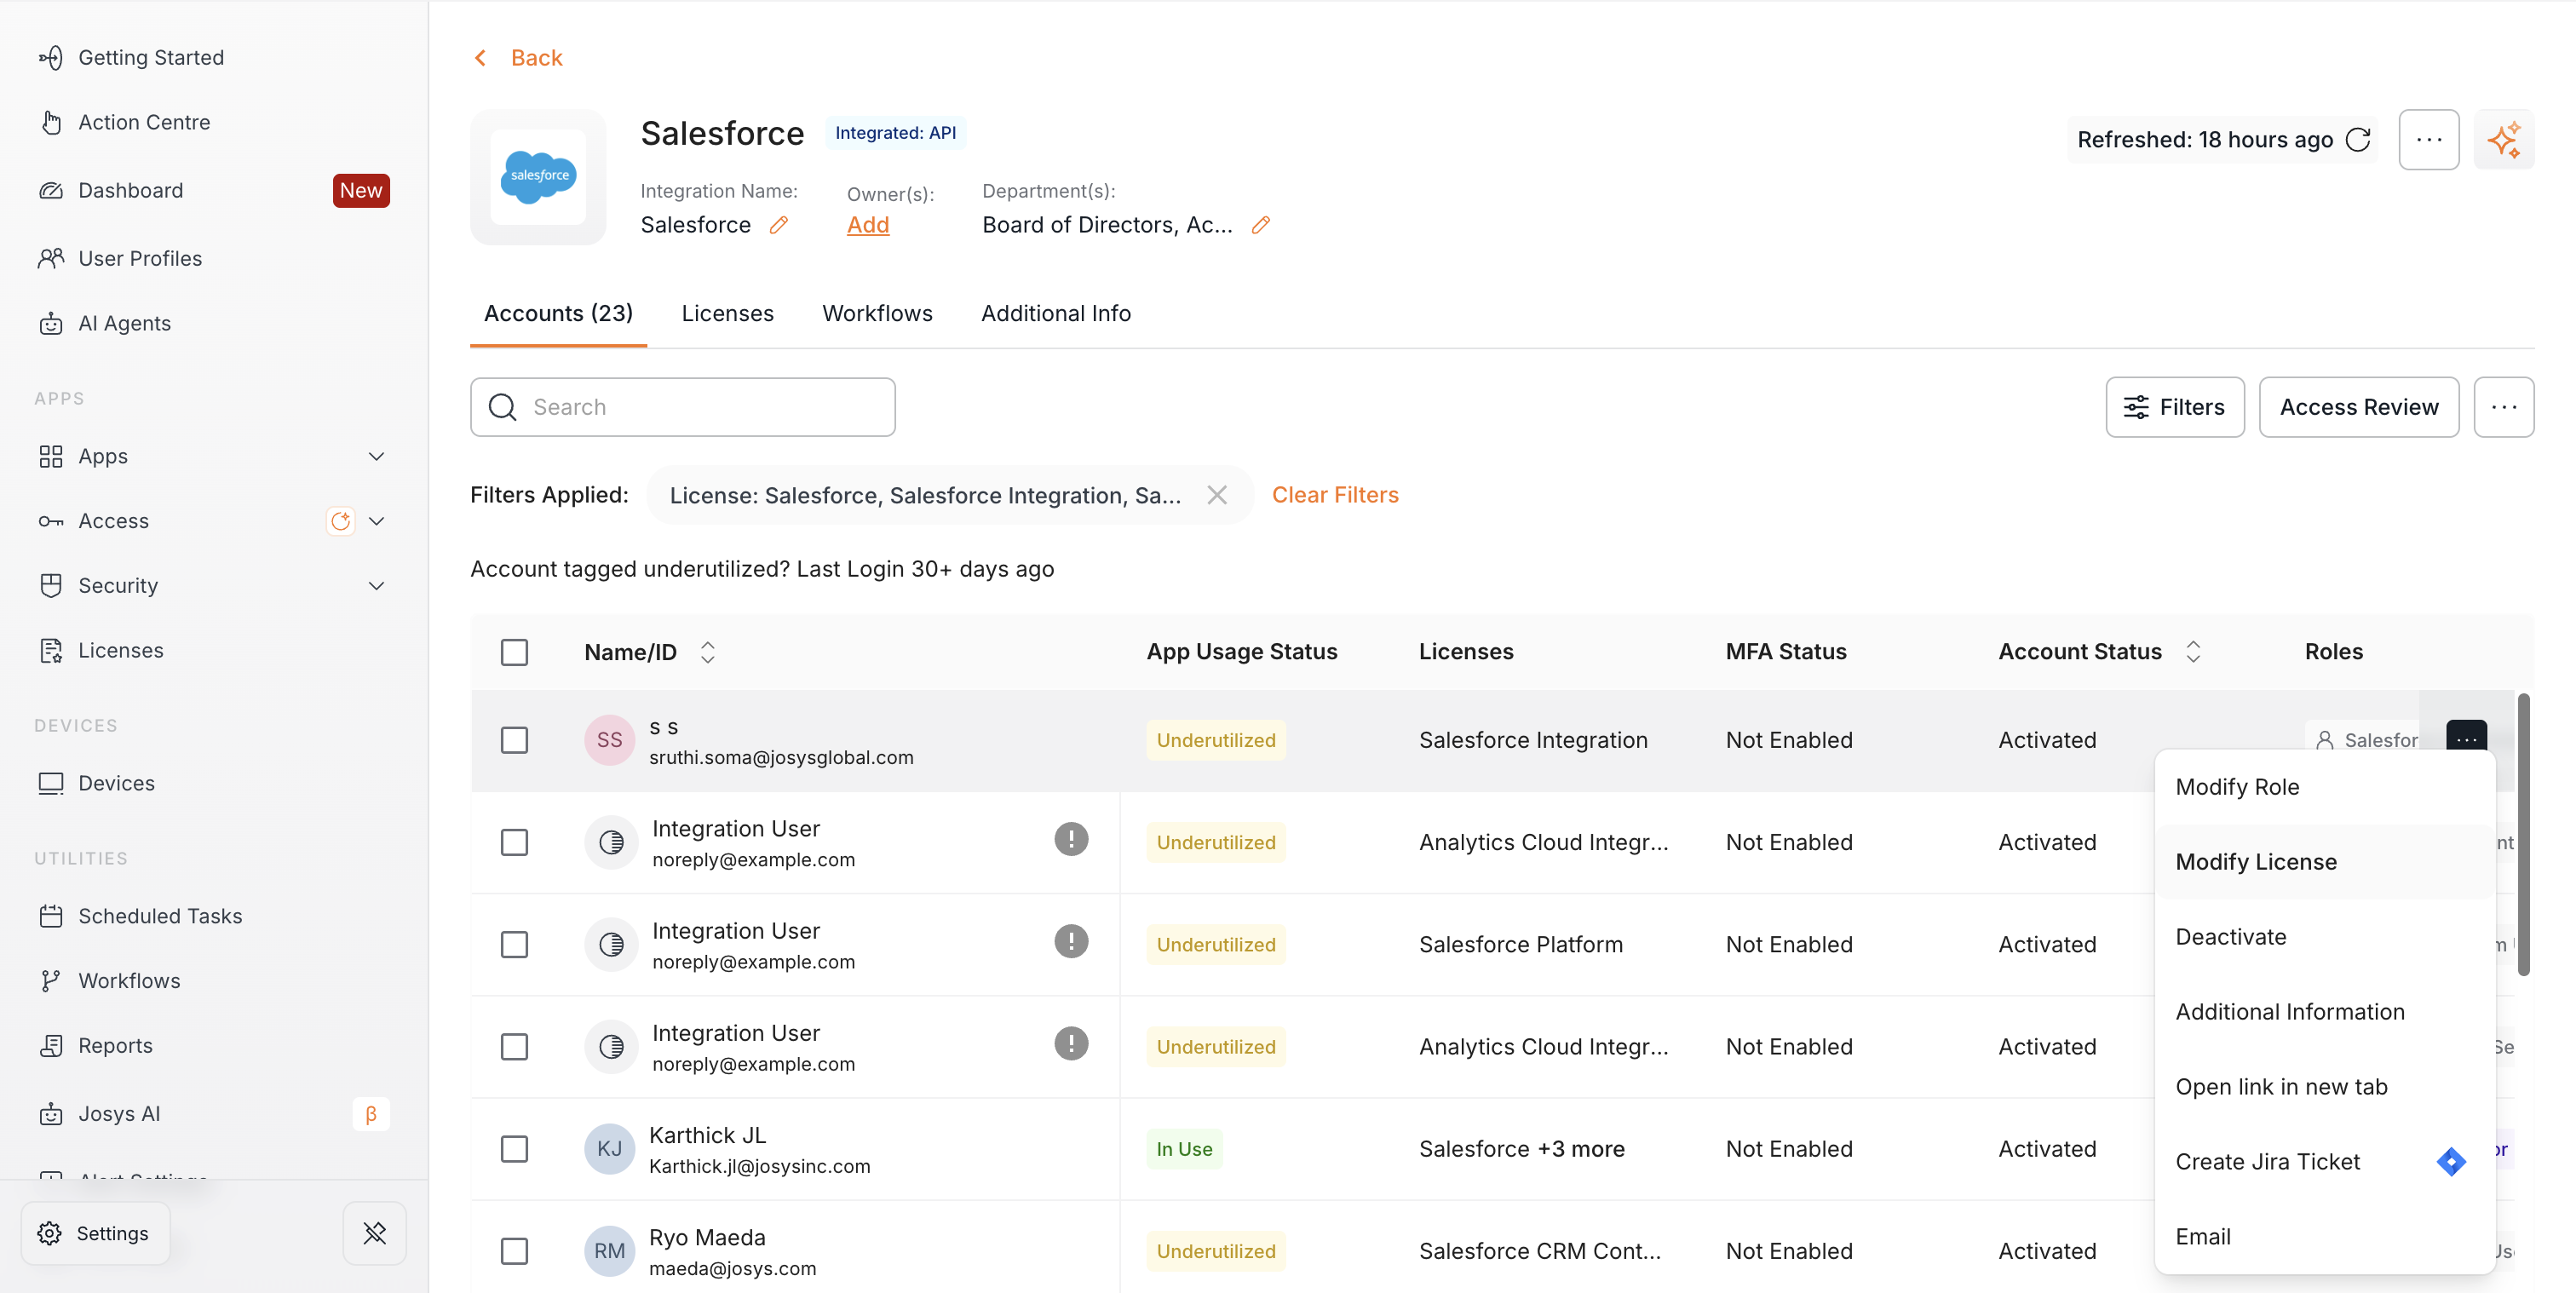The image size is (2576, 1293).
Task: Choose Open link in new tab
Action: pyautogui.click(x=2325, y=1087)
